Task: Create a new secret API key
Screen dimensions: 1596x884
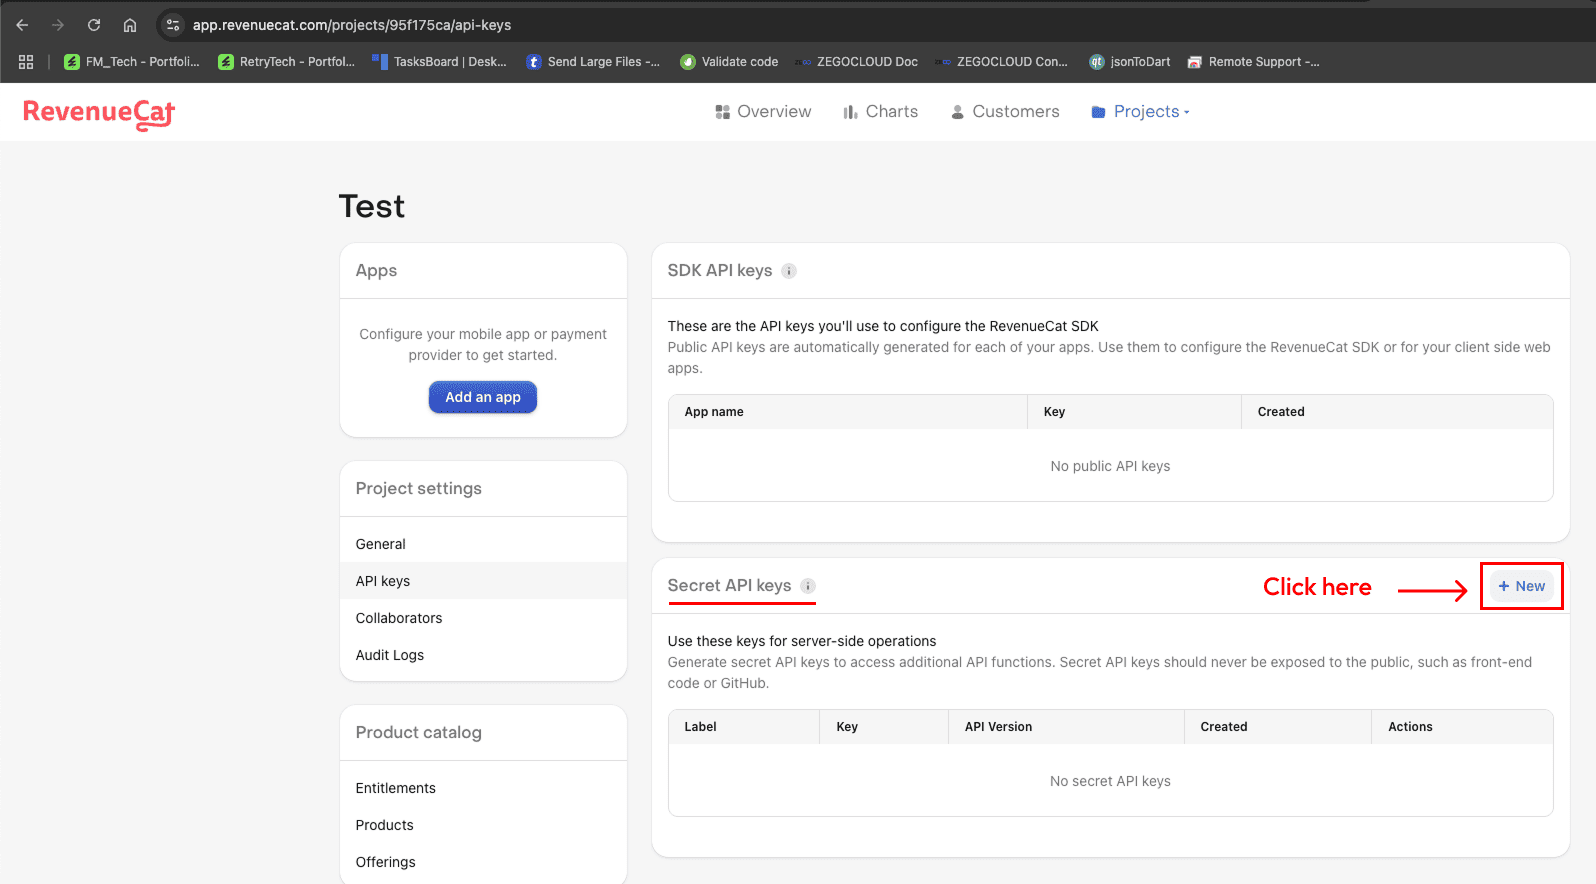Action: pyautogui.click(x=1521, y=586)
